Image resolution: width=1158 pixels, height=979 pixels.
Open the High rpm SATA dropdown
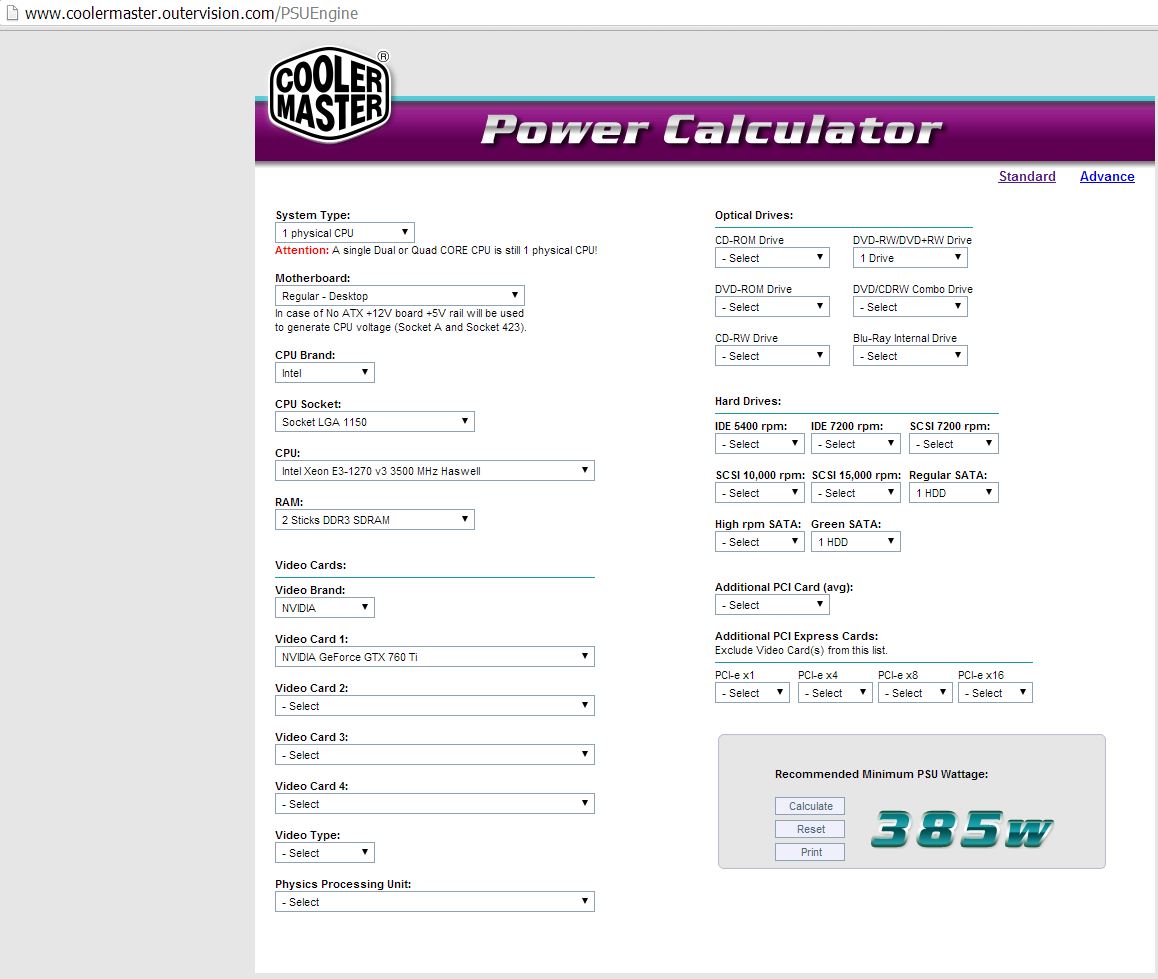pyautogui.click(x=759, y=542)
